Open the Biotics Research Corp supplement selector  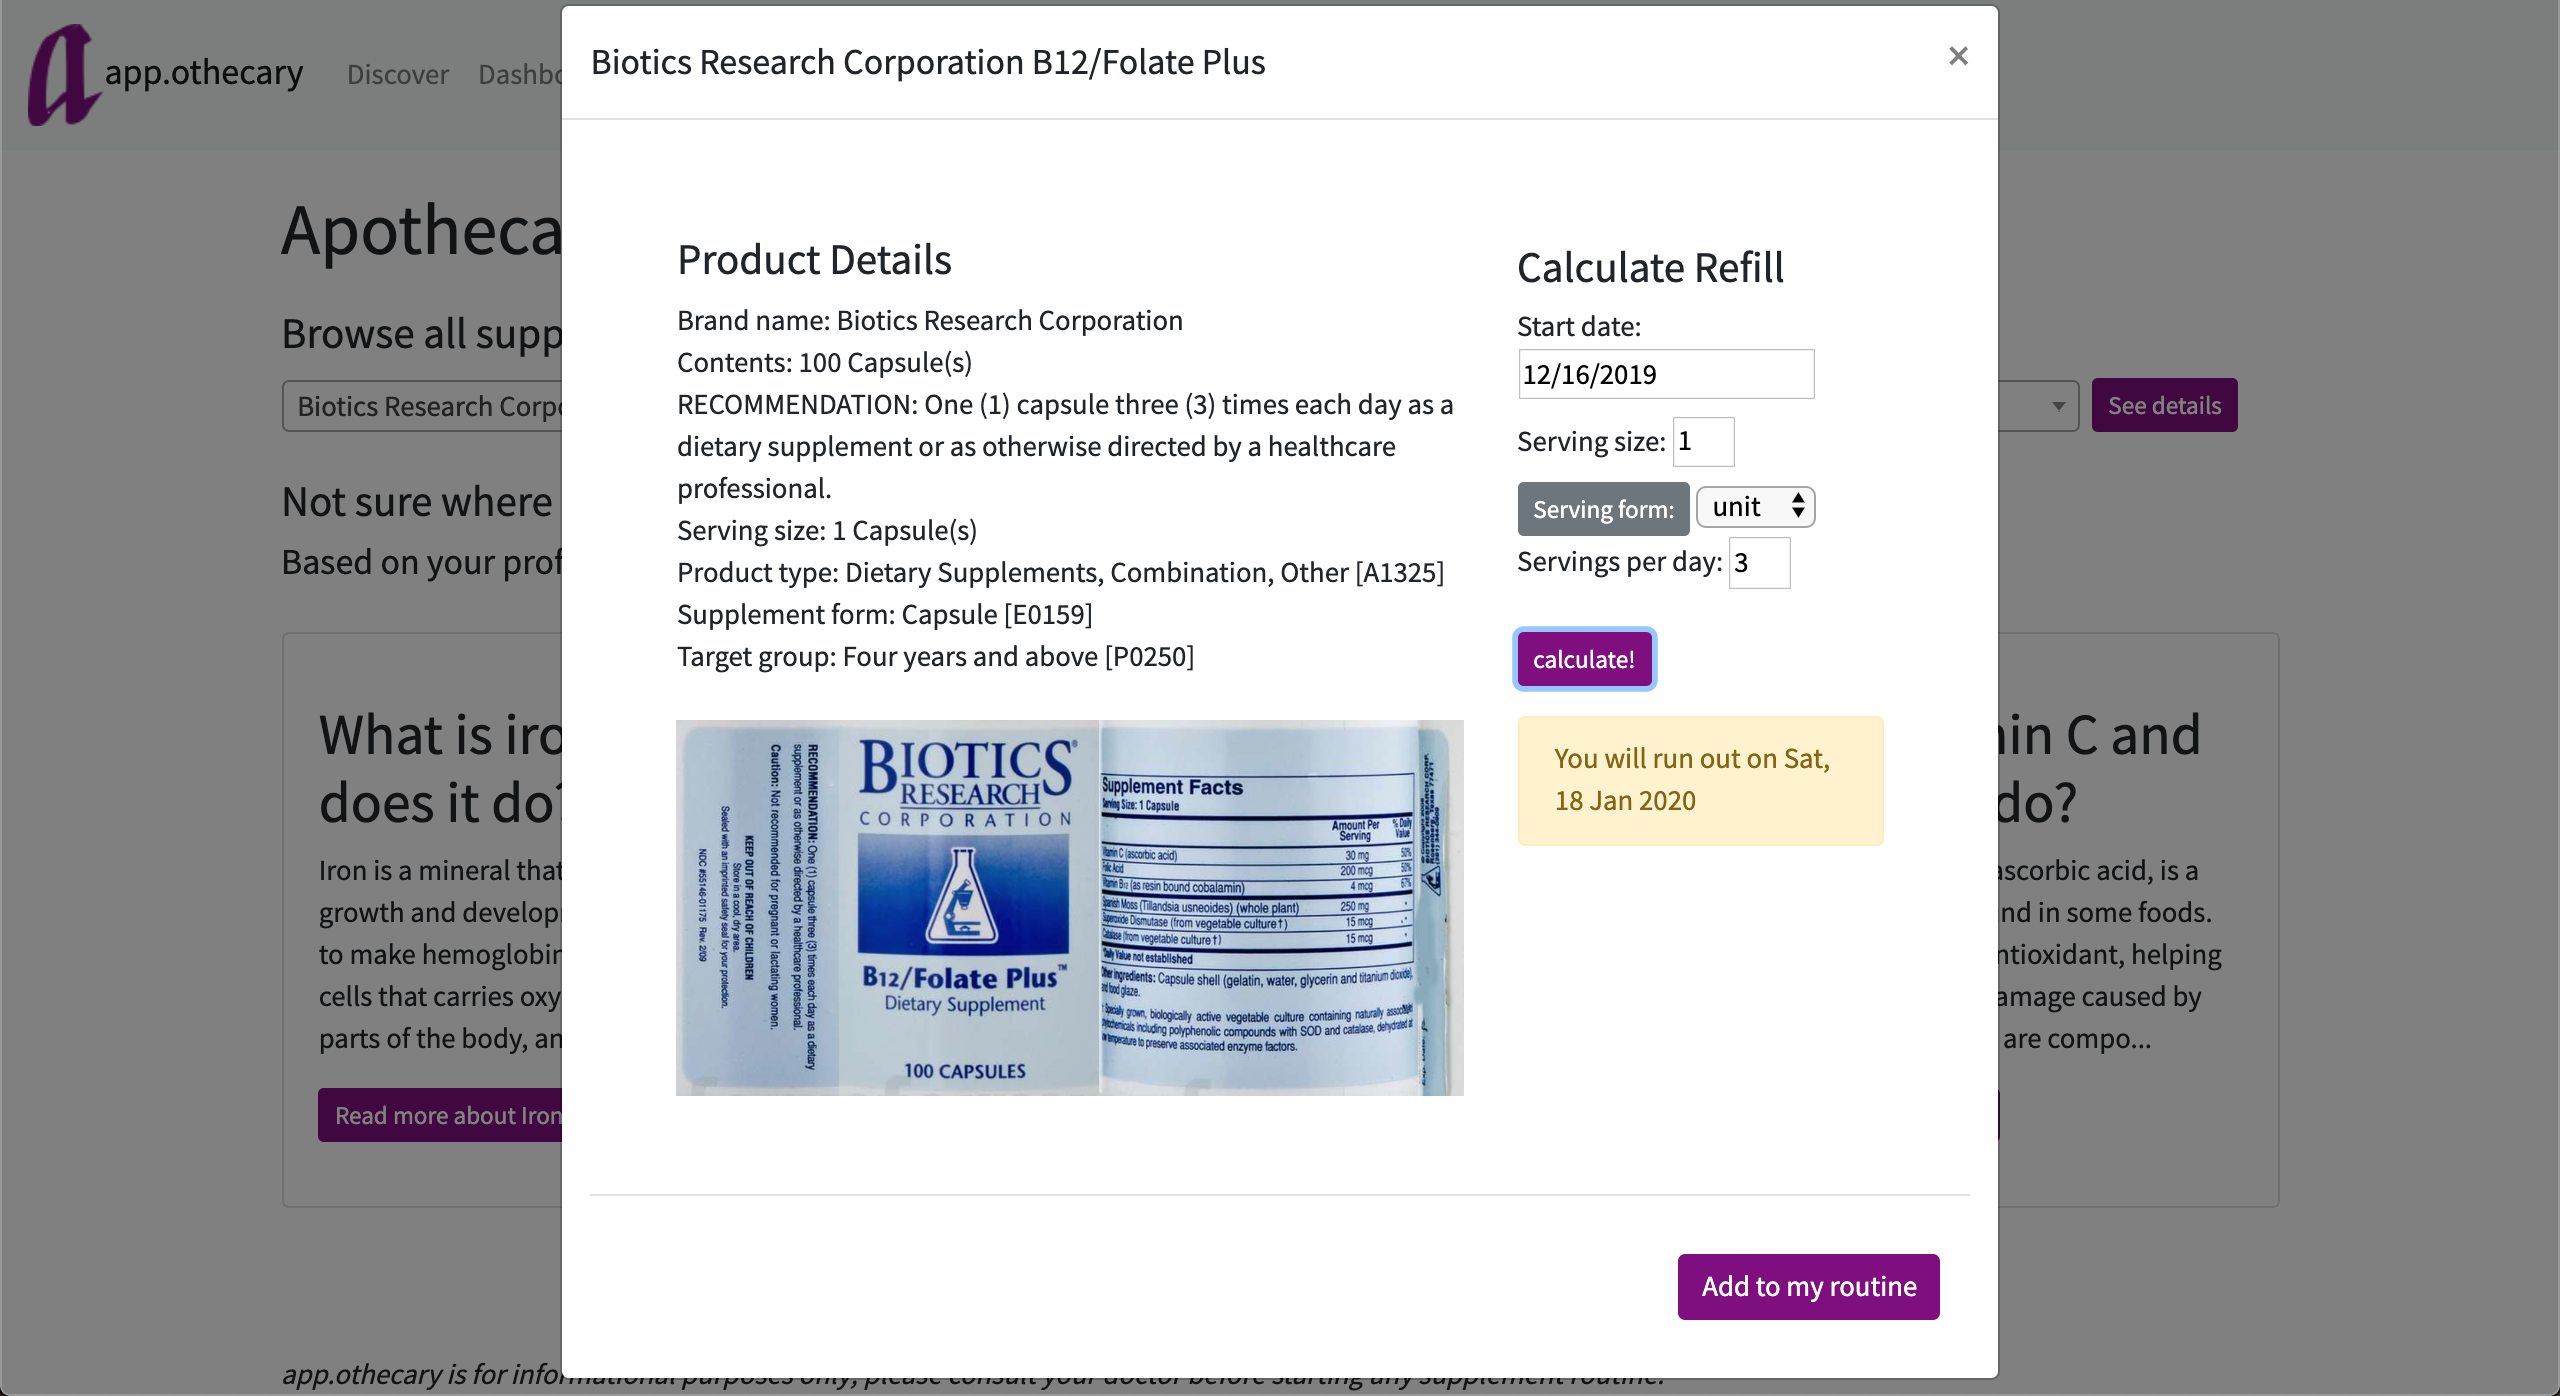click(x=422, y=406)
